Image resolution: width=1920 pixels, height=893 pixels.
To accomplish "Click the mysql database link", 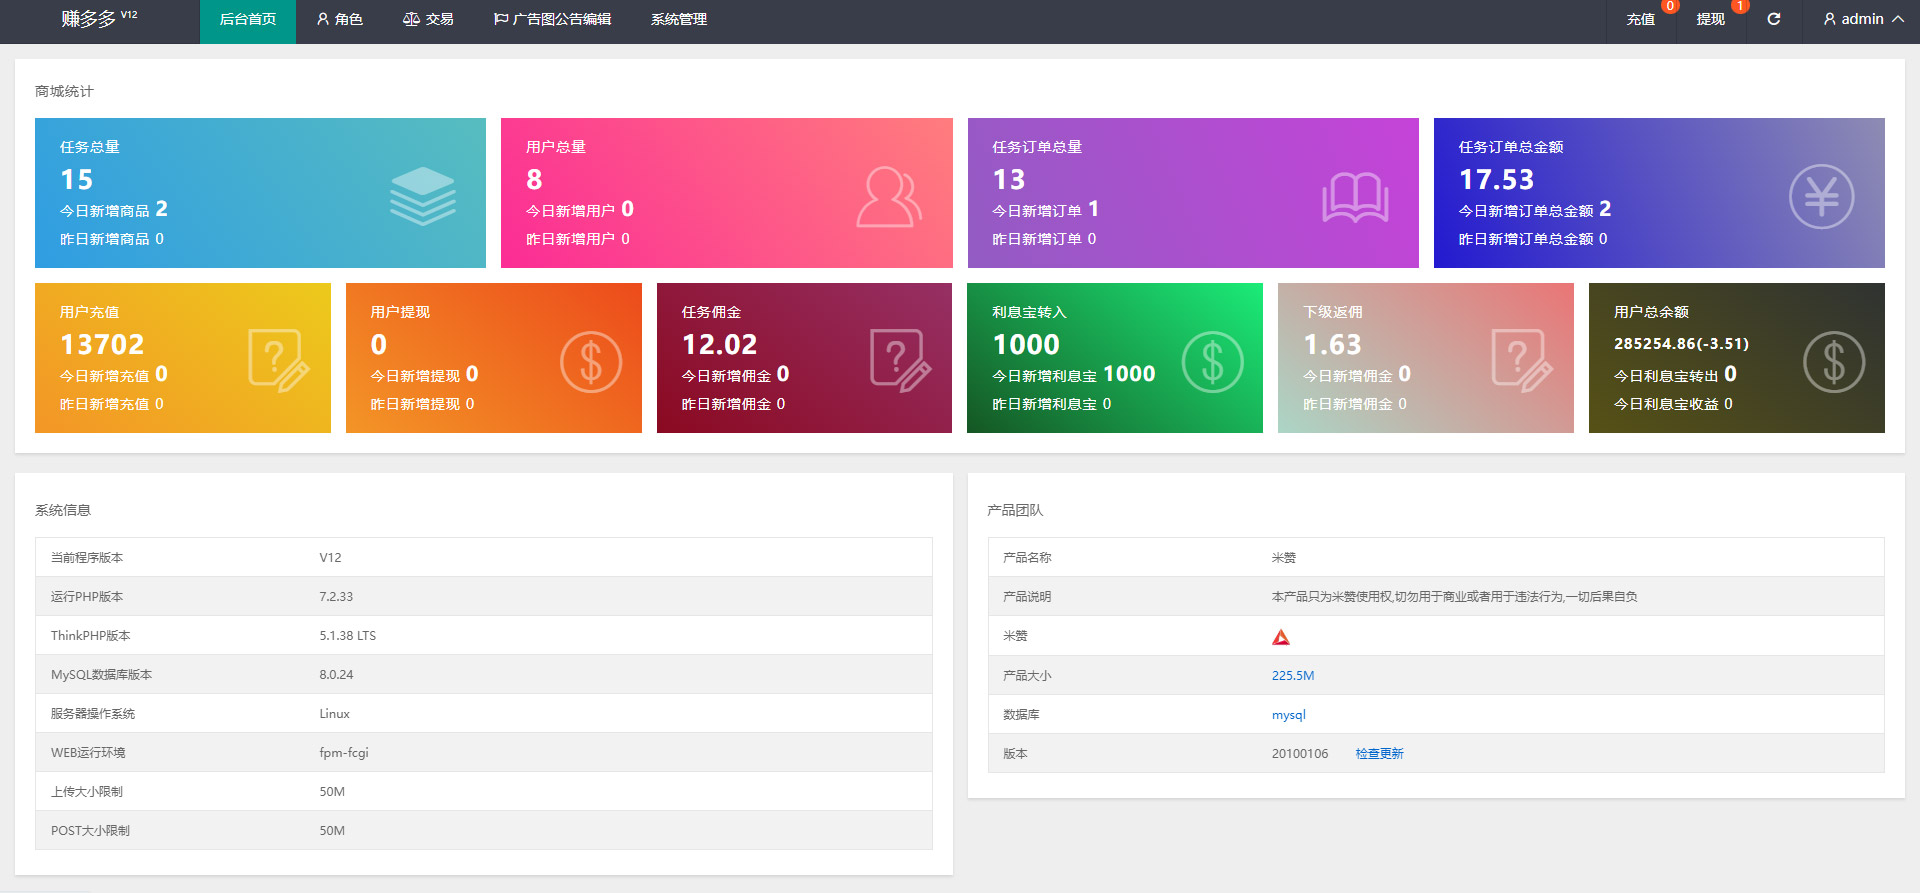I will (1288, 714).
